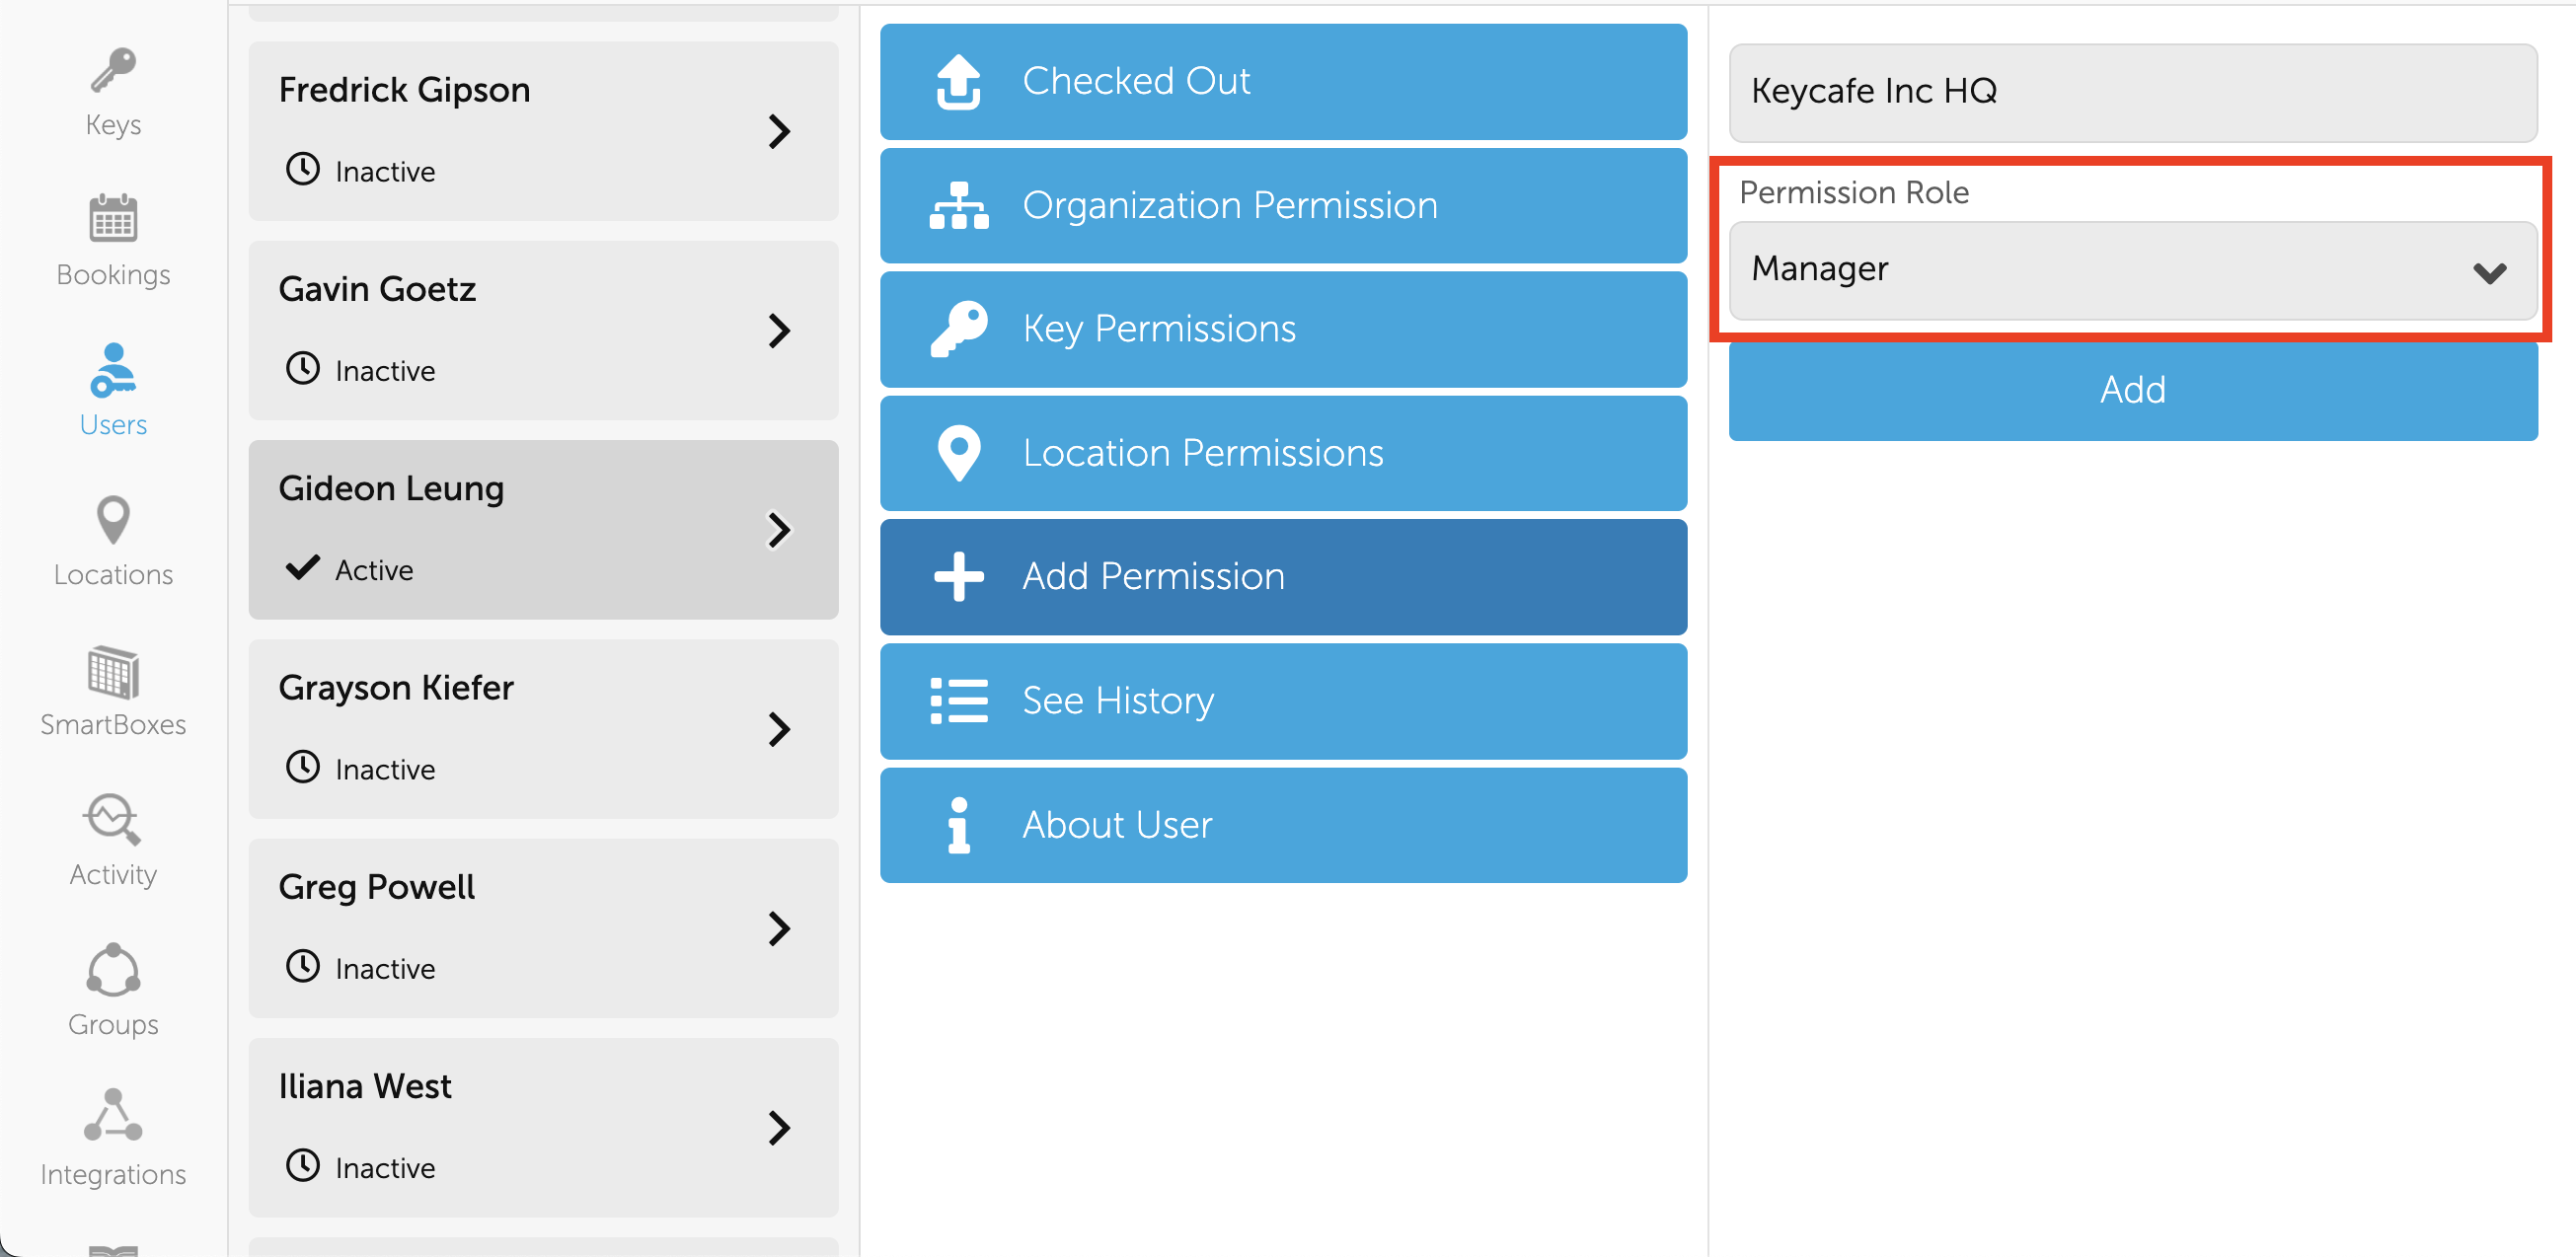Click the Keycafe Inc HQ field

pos(2133,92)
